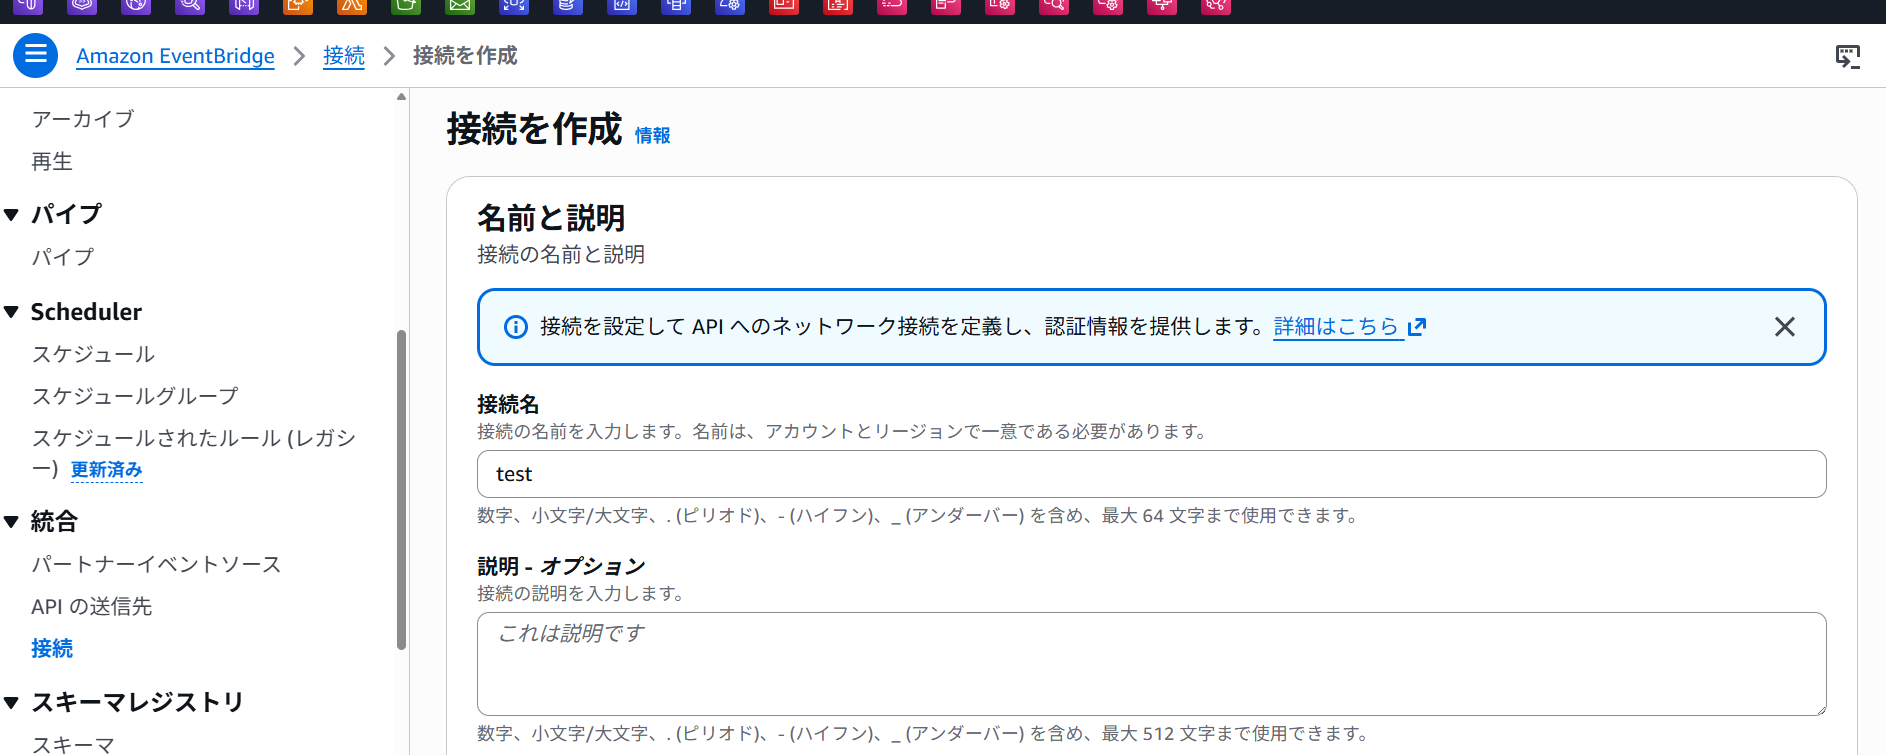Screen dimensions: 1886x755
Task: Click external link icon beside 詳細はこちら
Action: [1417, 327]
